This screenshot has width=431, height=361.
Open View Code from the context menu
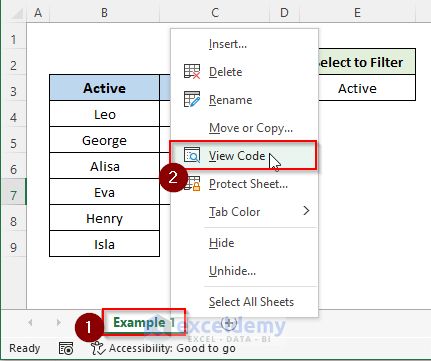pyautogui.click(x=243, y=156)
